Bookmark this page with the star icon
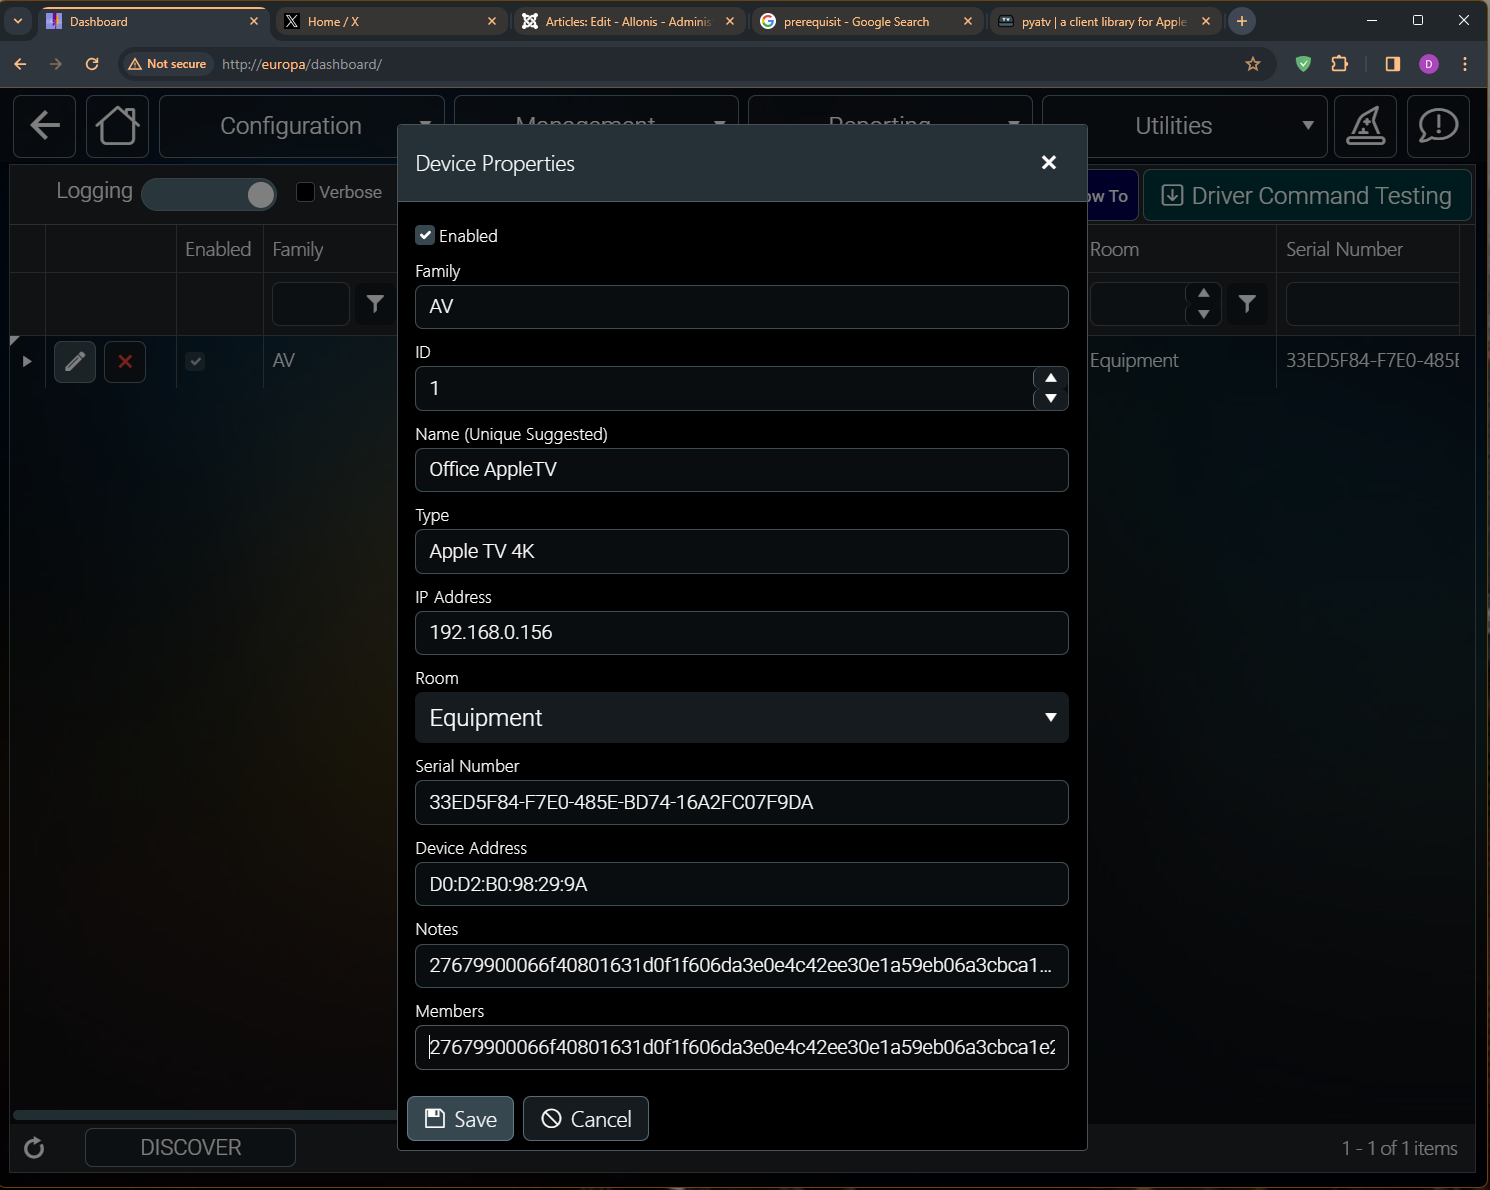 1253,64
